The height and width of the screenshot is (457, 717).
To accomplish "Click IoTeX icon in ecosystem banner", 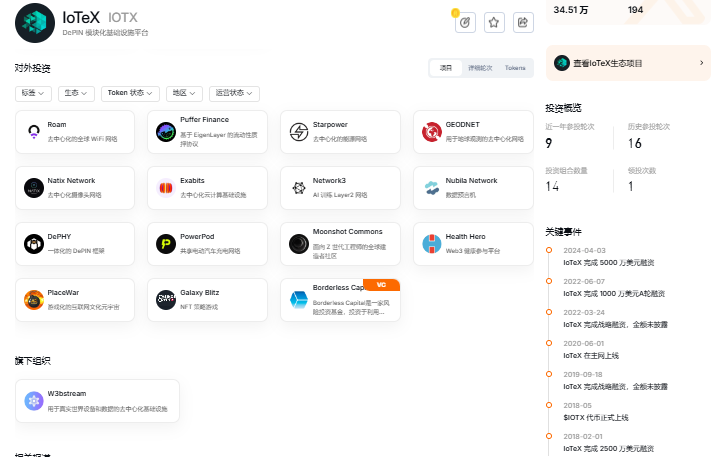I will [x=562, y=63].
